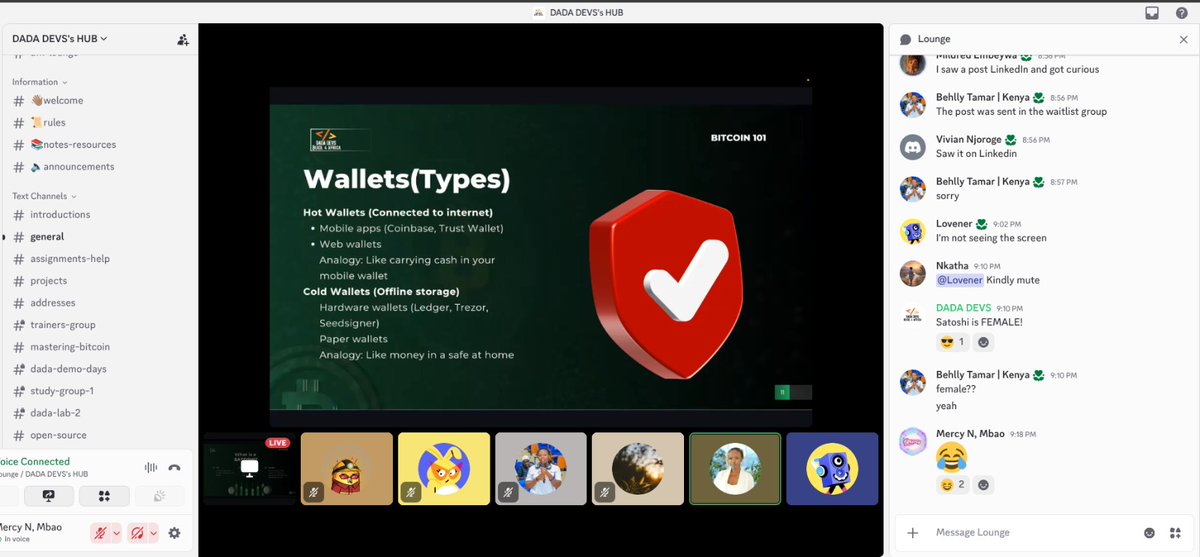The height and width of the screenshot is (557, 1200).
Task: Collapse the Text Channels category
Action: (x=45, y=196)
